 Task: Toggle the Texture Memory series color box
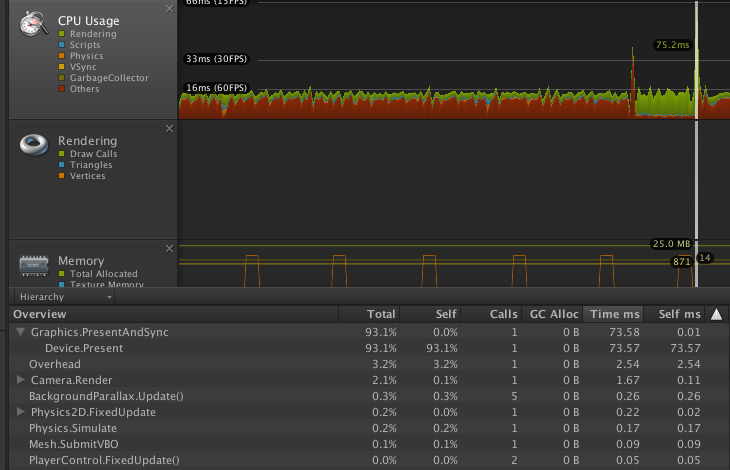61,284
